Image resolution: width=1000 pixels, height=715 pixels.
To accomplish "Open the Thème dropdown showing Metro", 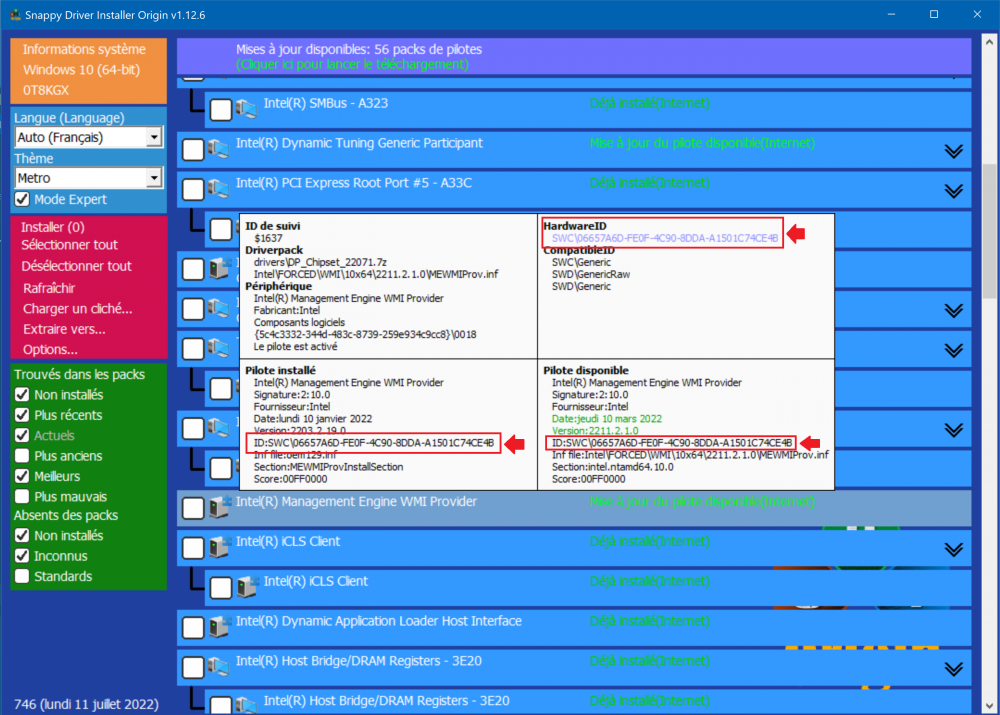I will pyautogui.click(x=89, y=178).
